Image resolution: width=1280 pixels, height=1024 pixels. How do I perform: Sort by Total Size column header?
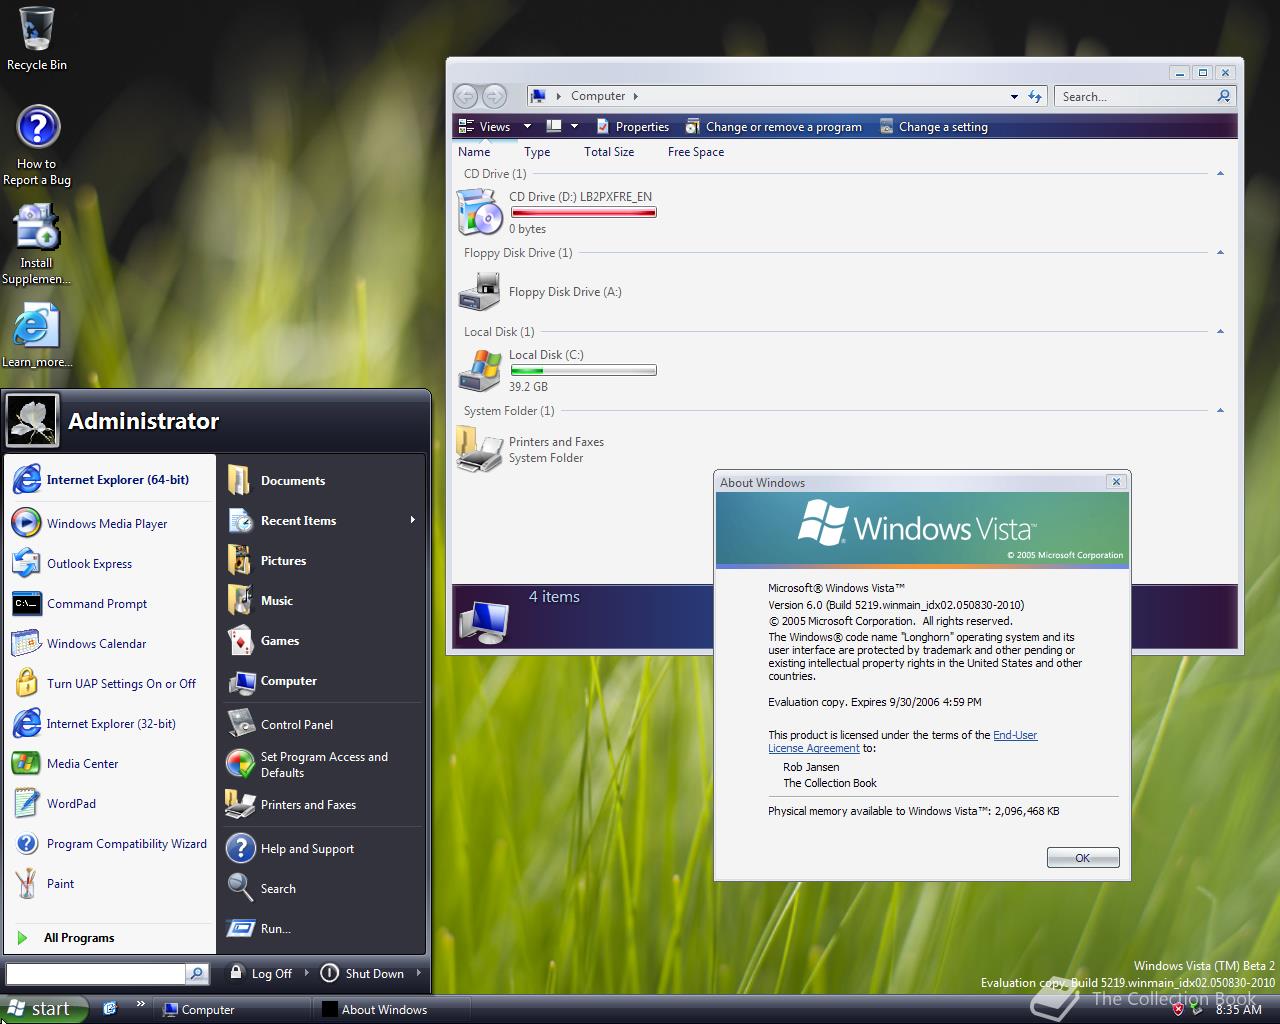(609, 152)
